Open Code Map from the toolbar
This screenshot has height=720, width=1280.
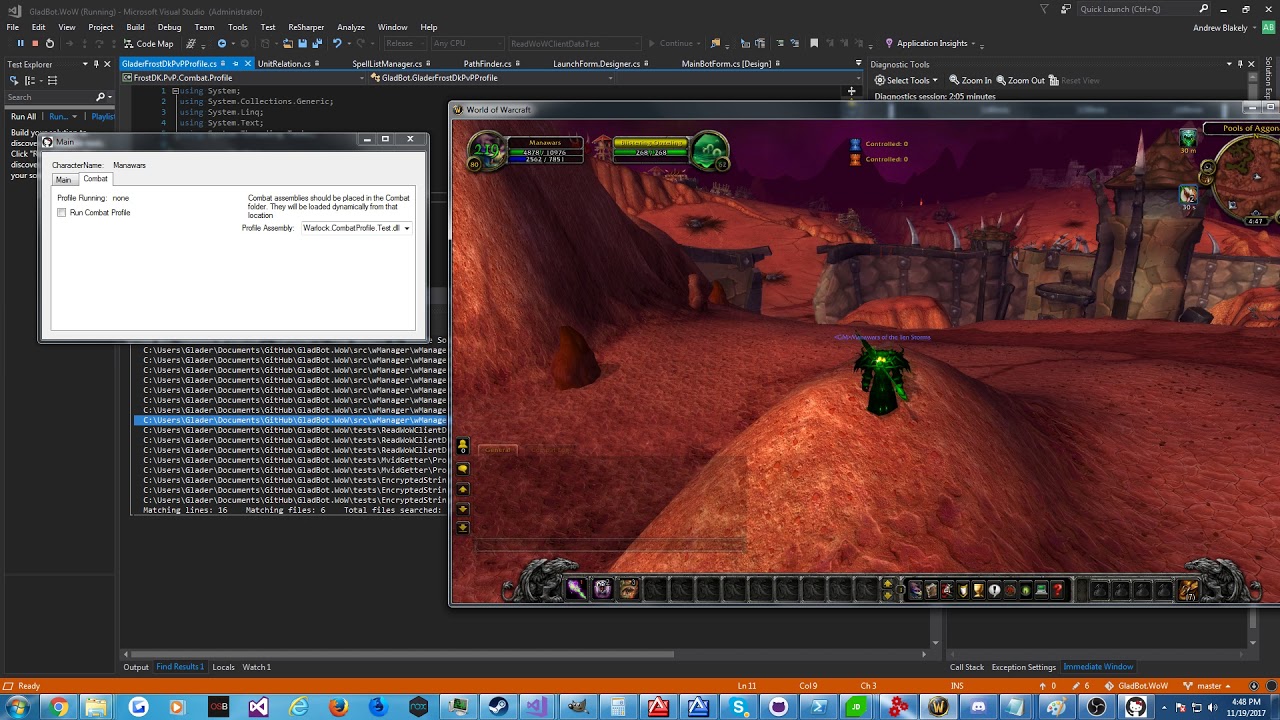pos(148,44)
